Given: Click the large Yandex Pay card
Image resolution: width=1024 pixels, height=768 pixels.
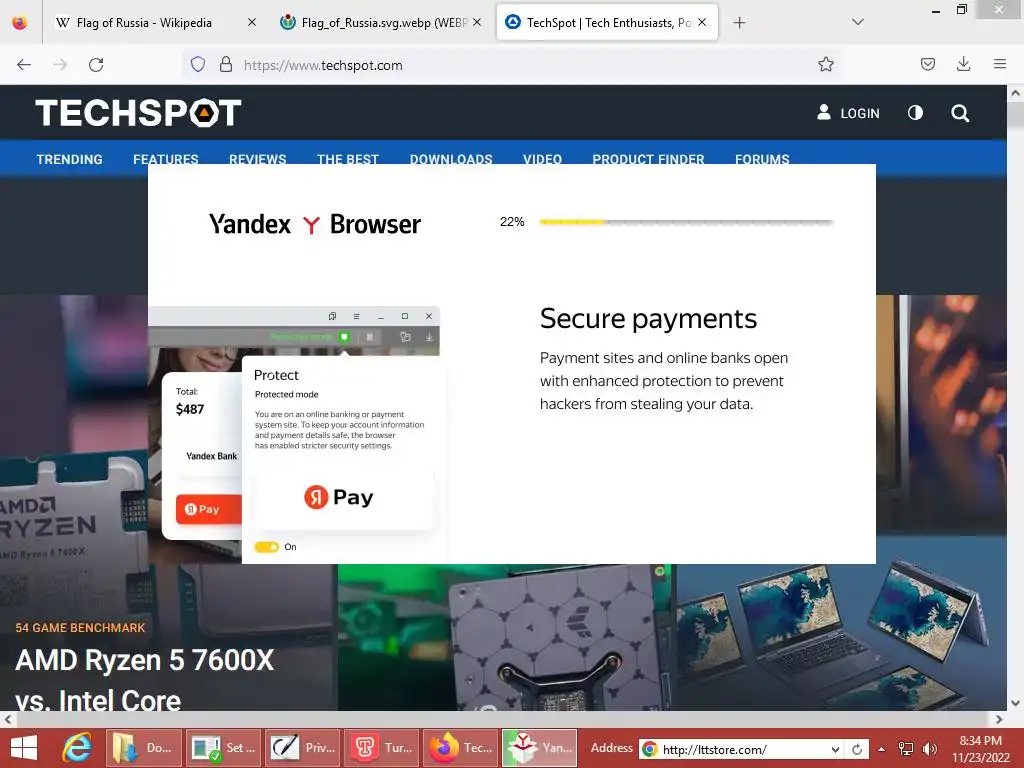Looking at the screenshot, I should tap(344, 498).
